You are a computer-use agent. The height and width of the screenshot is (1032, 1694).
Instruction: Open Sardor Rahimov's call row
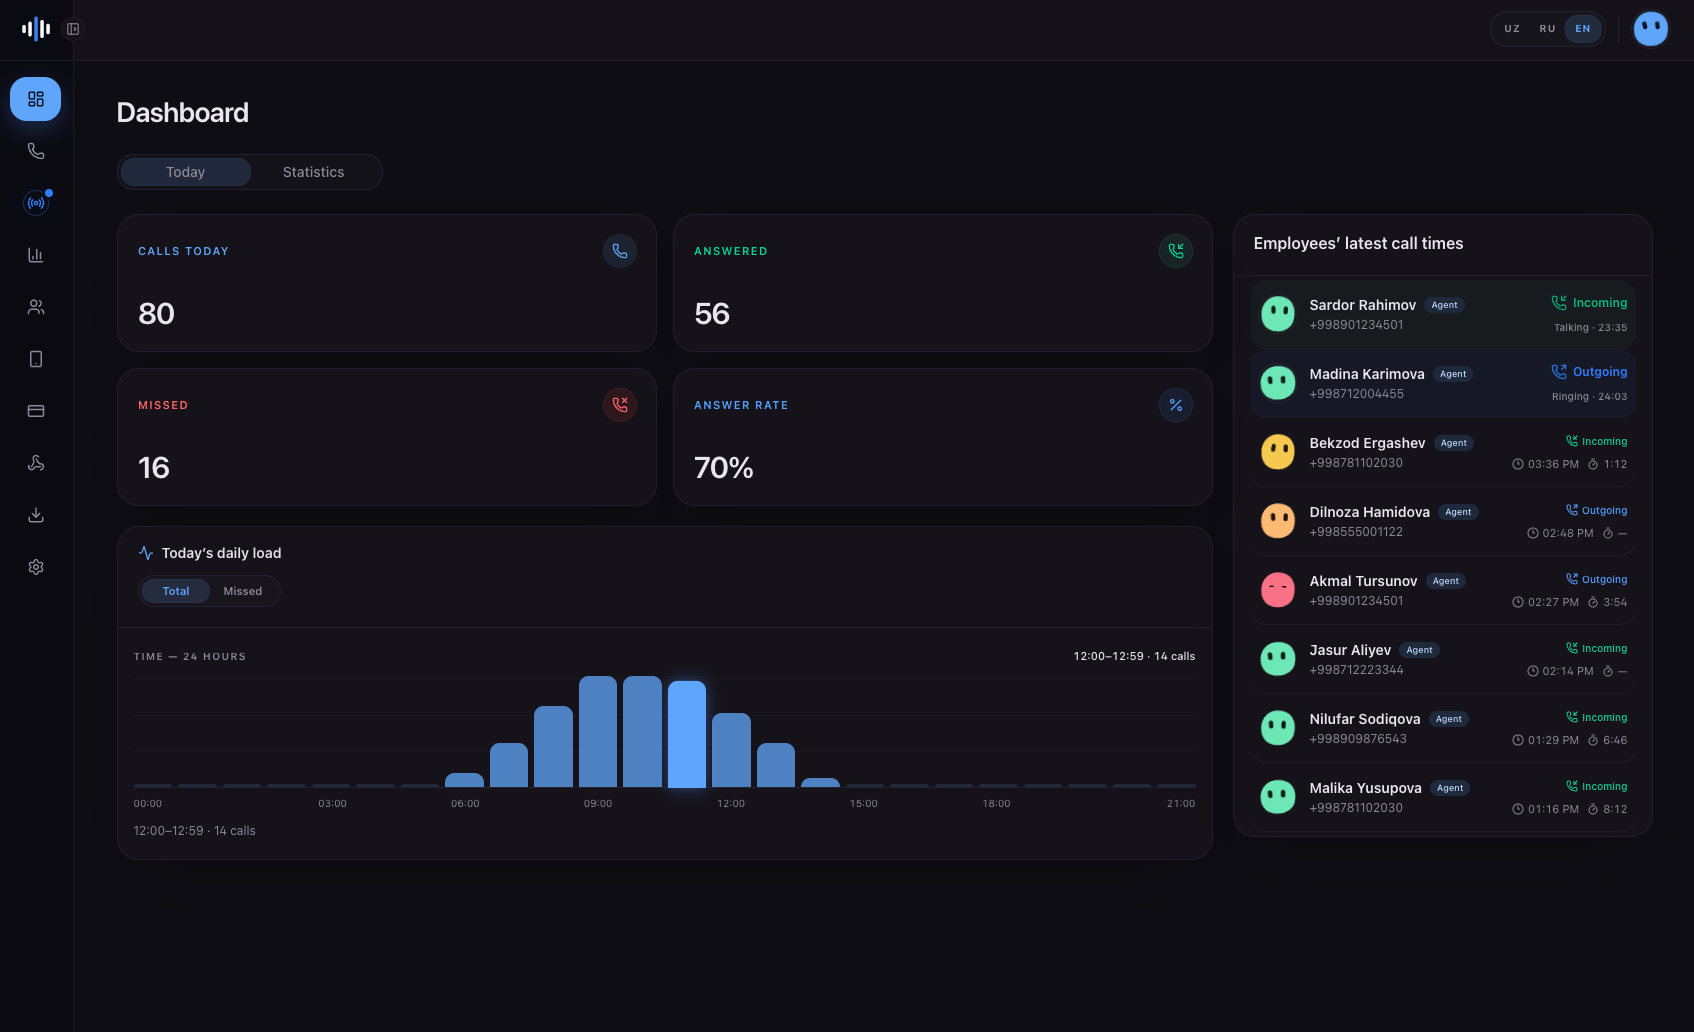(x=1442, y=314)
